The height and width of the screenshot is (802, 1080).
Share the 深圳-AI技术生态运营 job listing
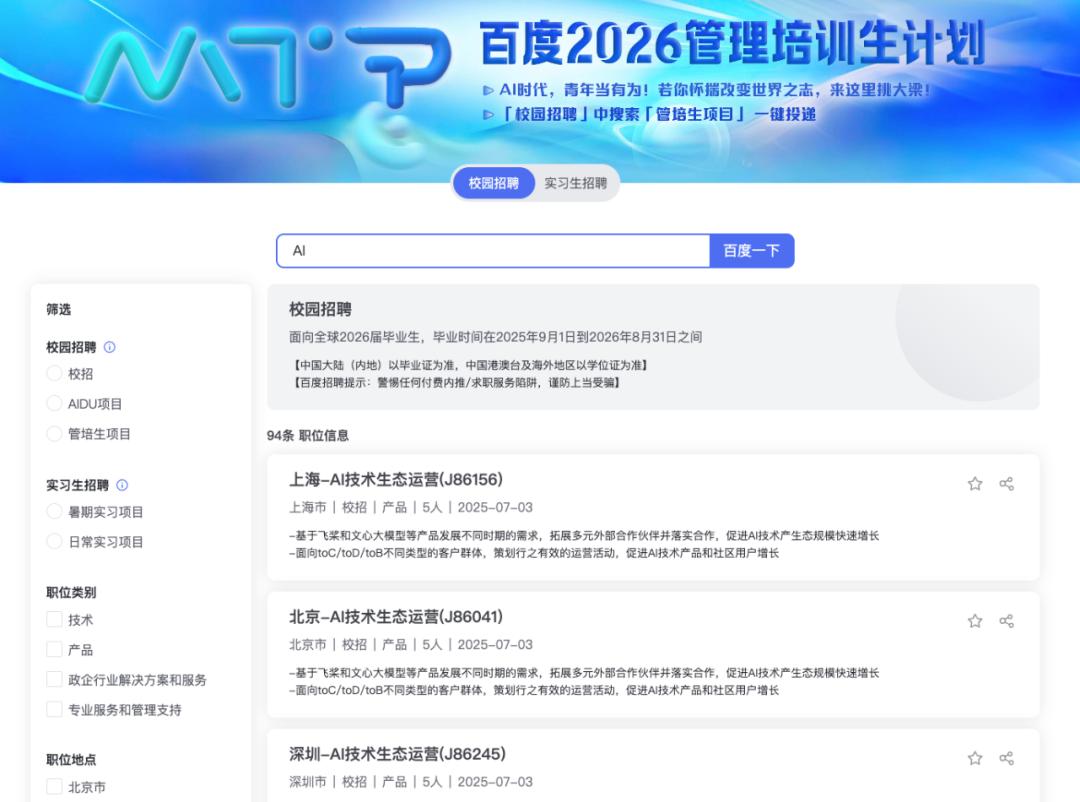1006,758
